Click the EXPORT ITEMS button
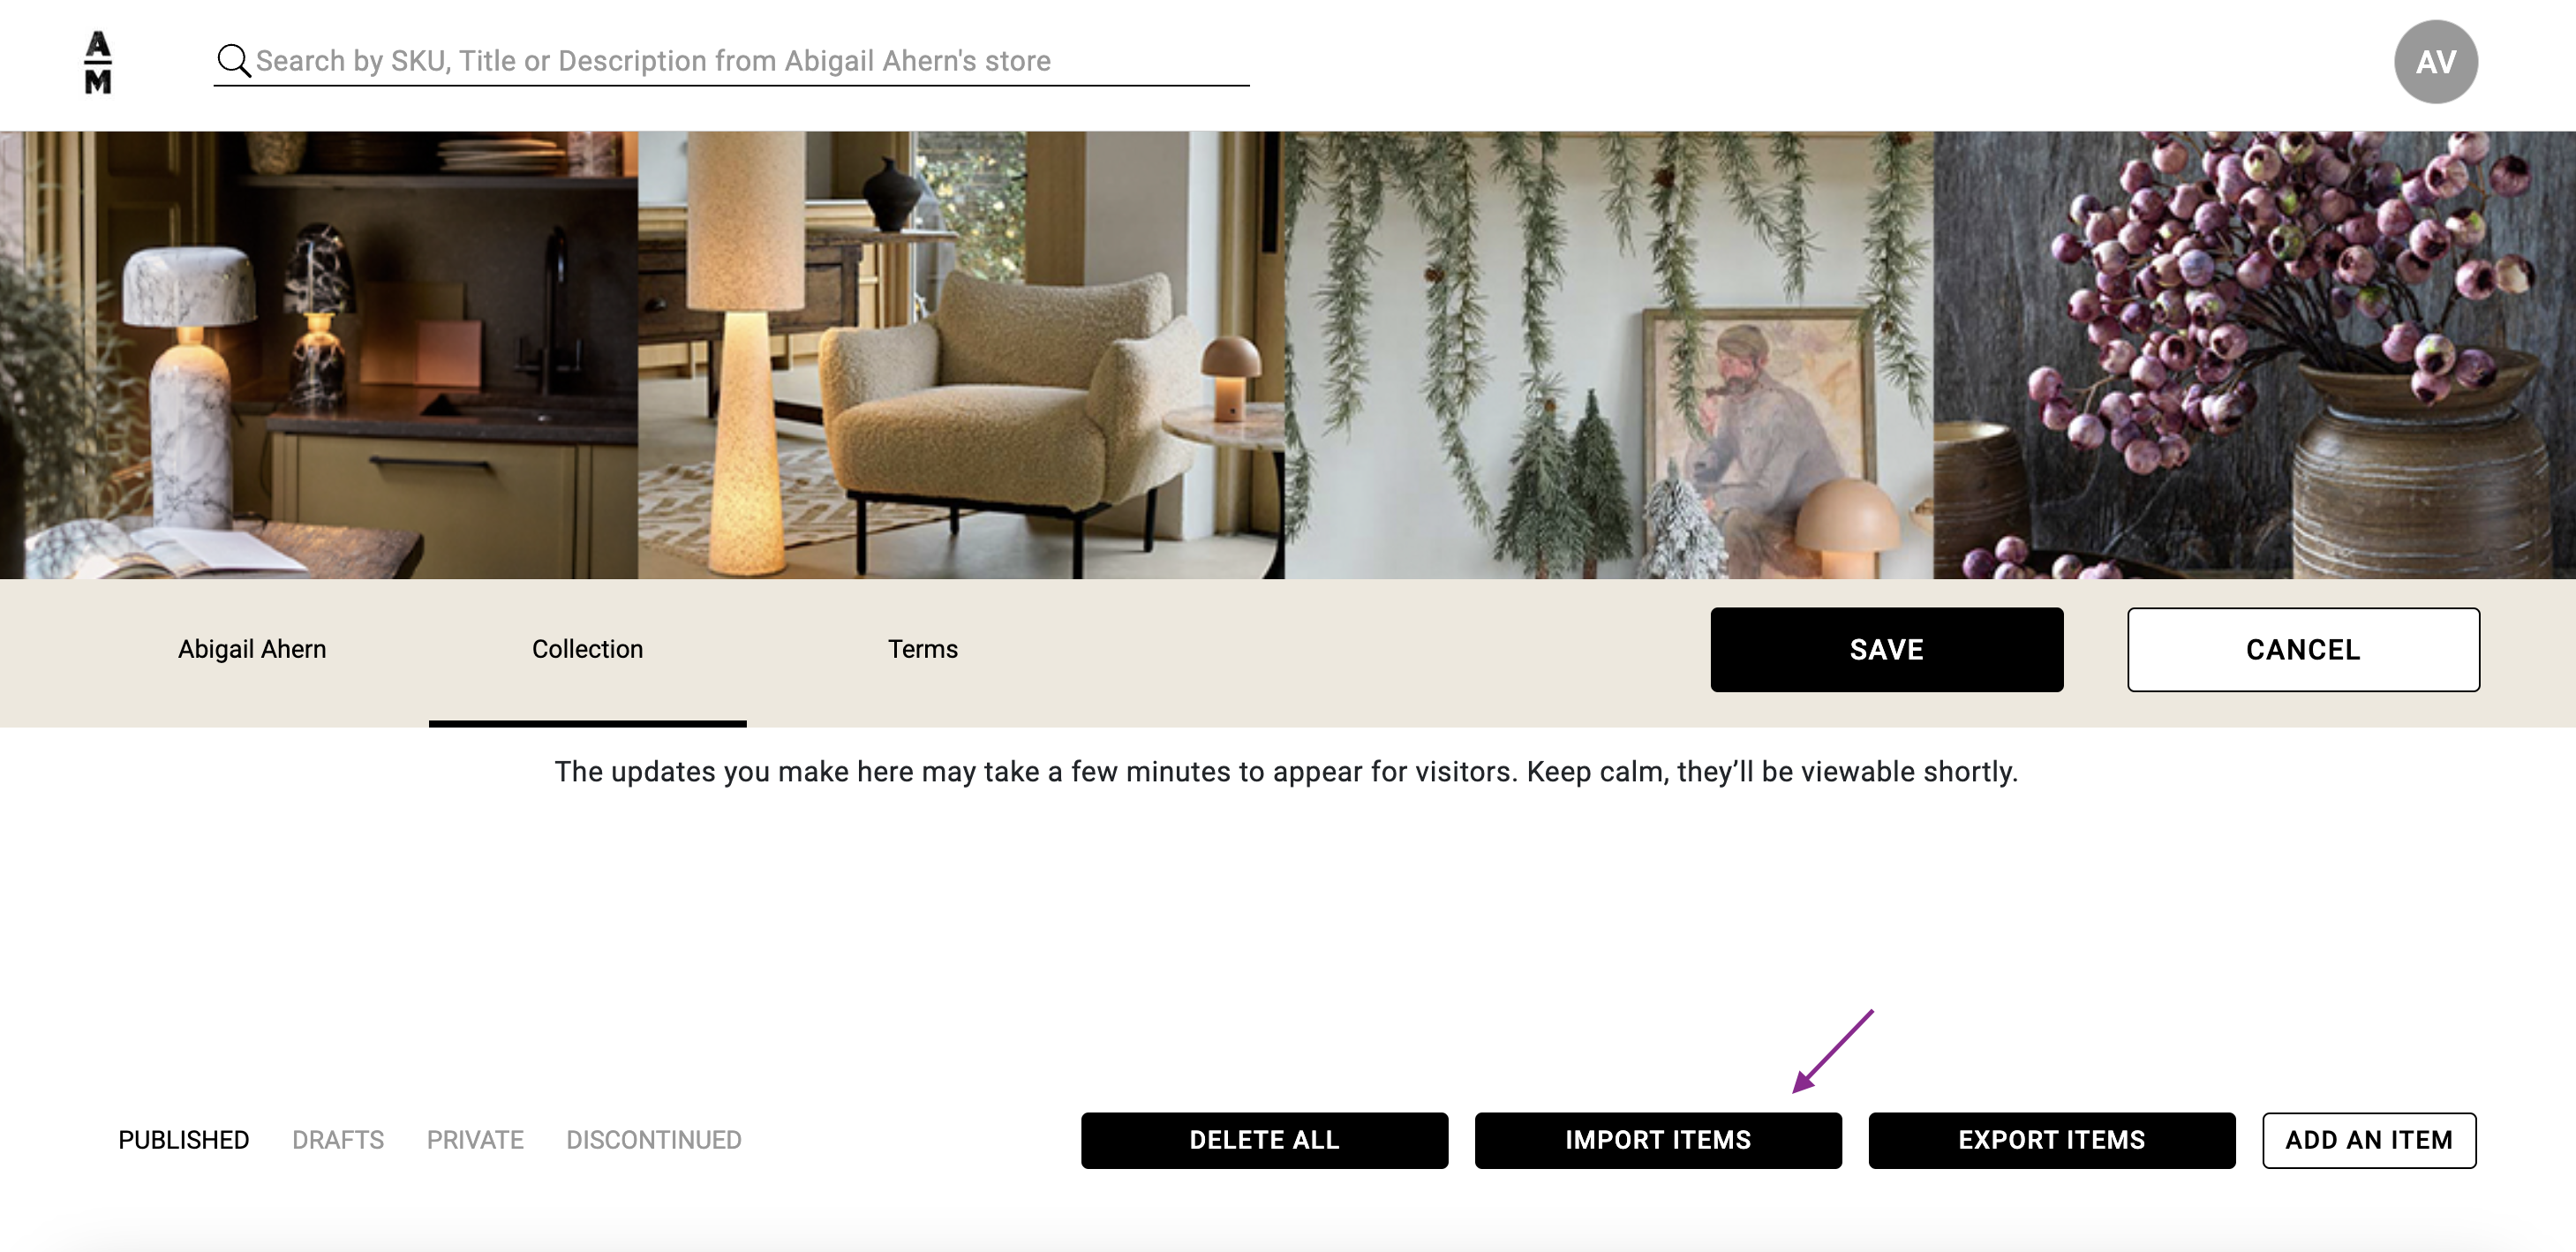2576x1252 pixels. [x=2051, y=1140]
